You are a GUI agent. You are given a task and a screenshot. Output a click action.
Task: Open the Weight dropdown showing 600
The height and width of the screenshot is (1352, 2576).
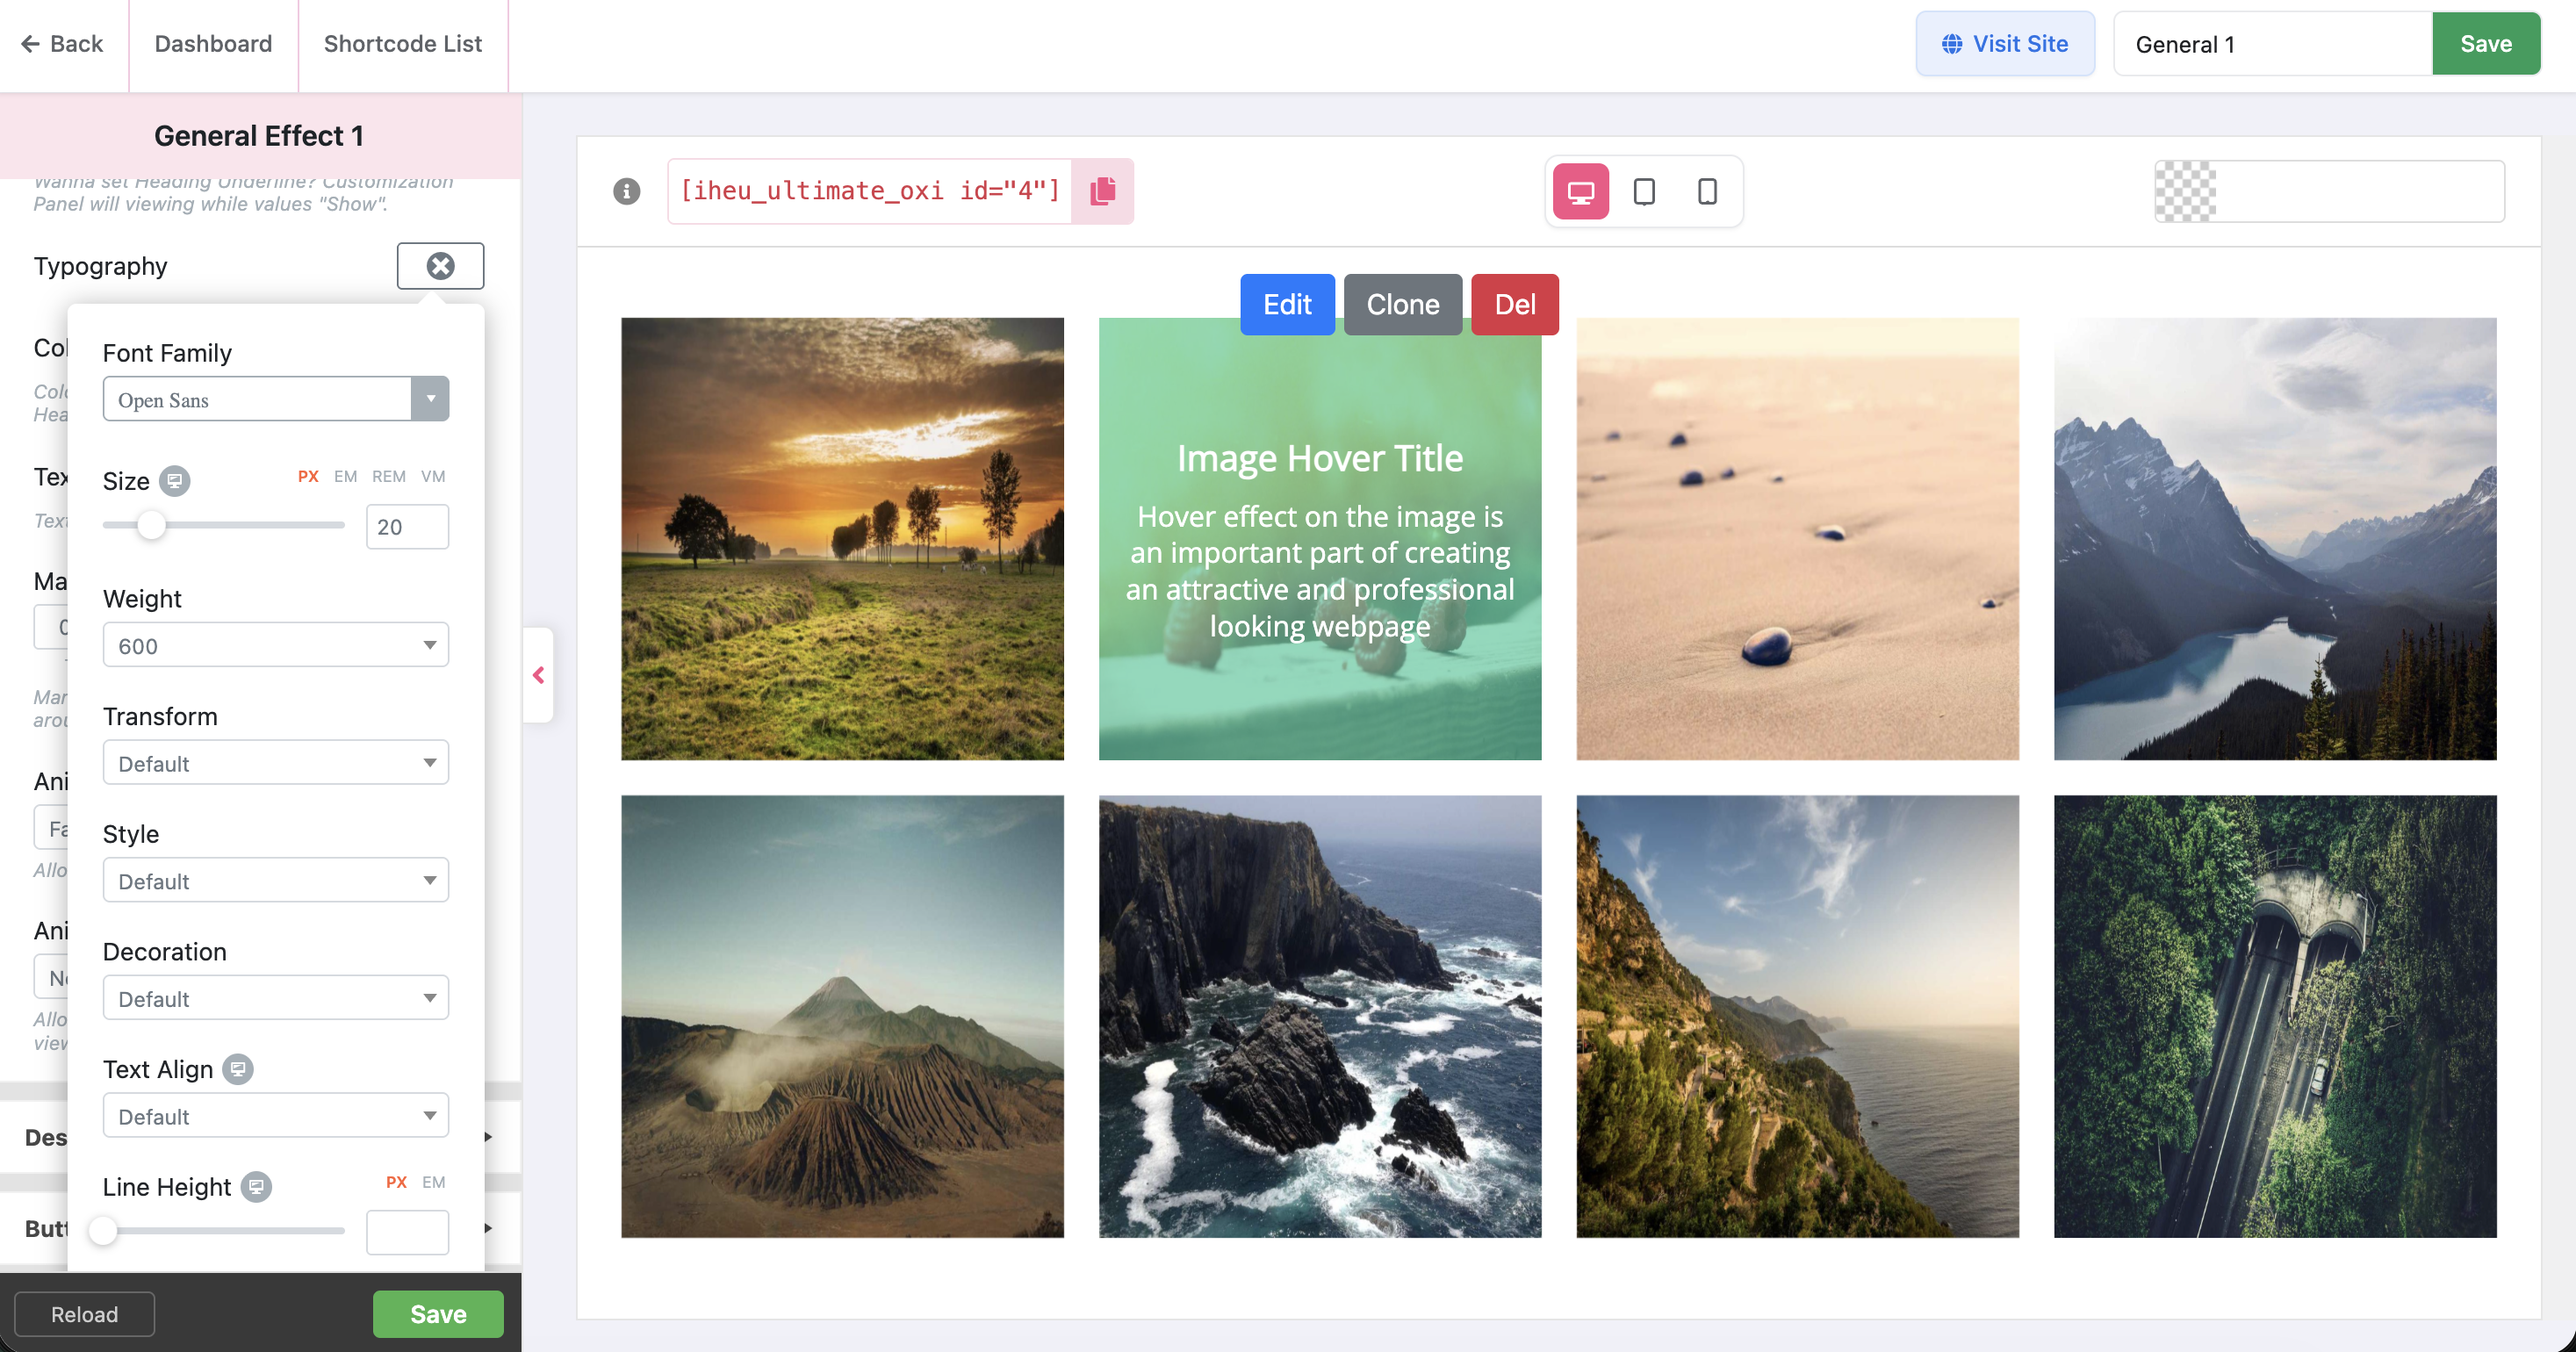tap(275, 645)
